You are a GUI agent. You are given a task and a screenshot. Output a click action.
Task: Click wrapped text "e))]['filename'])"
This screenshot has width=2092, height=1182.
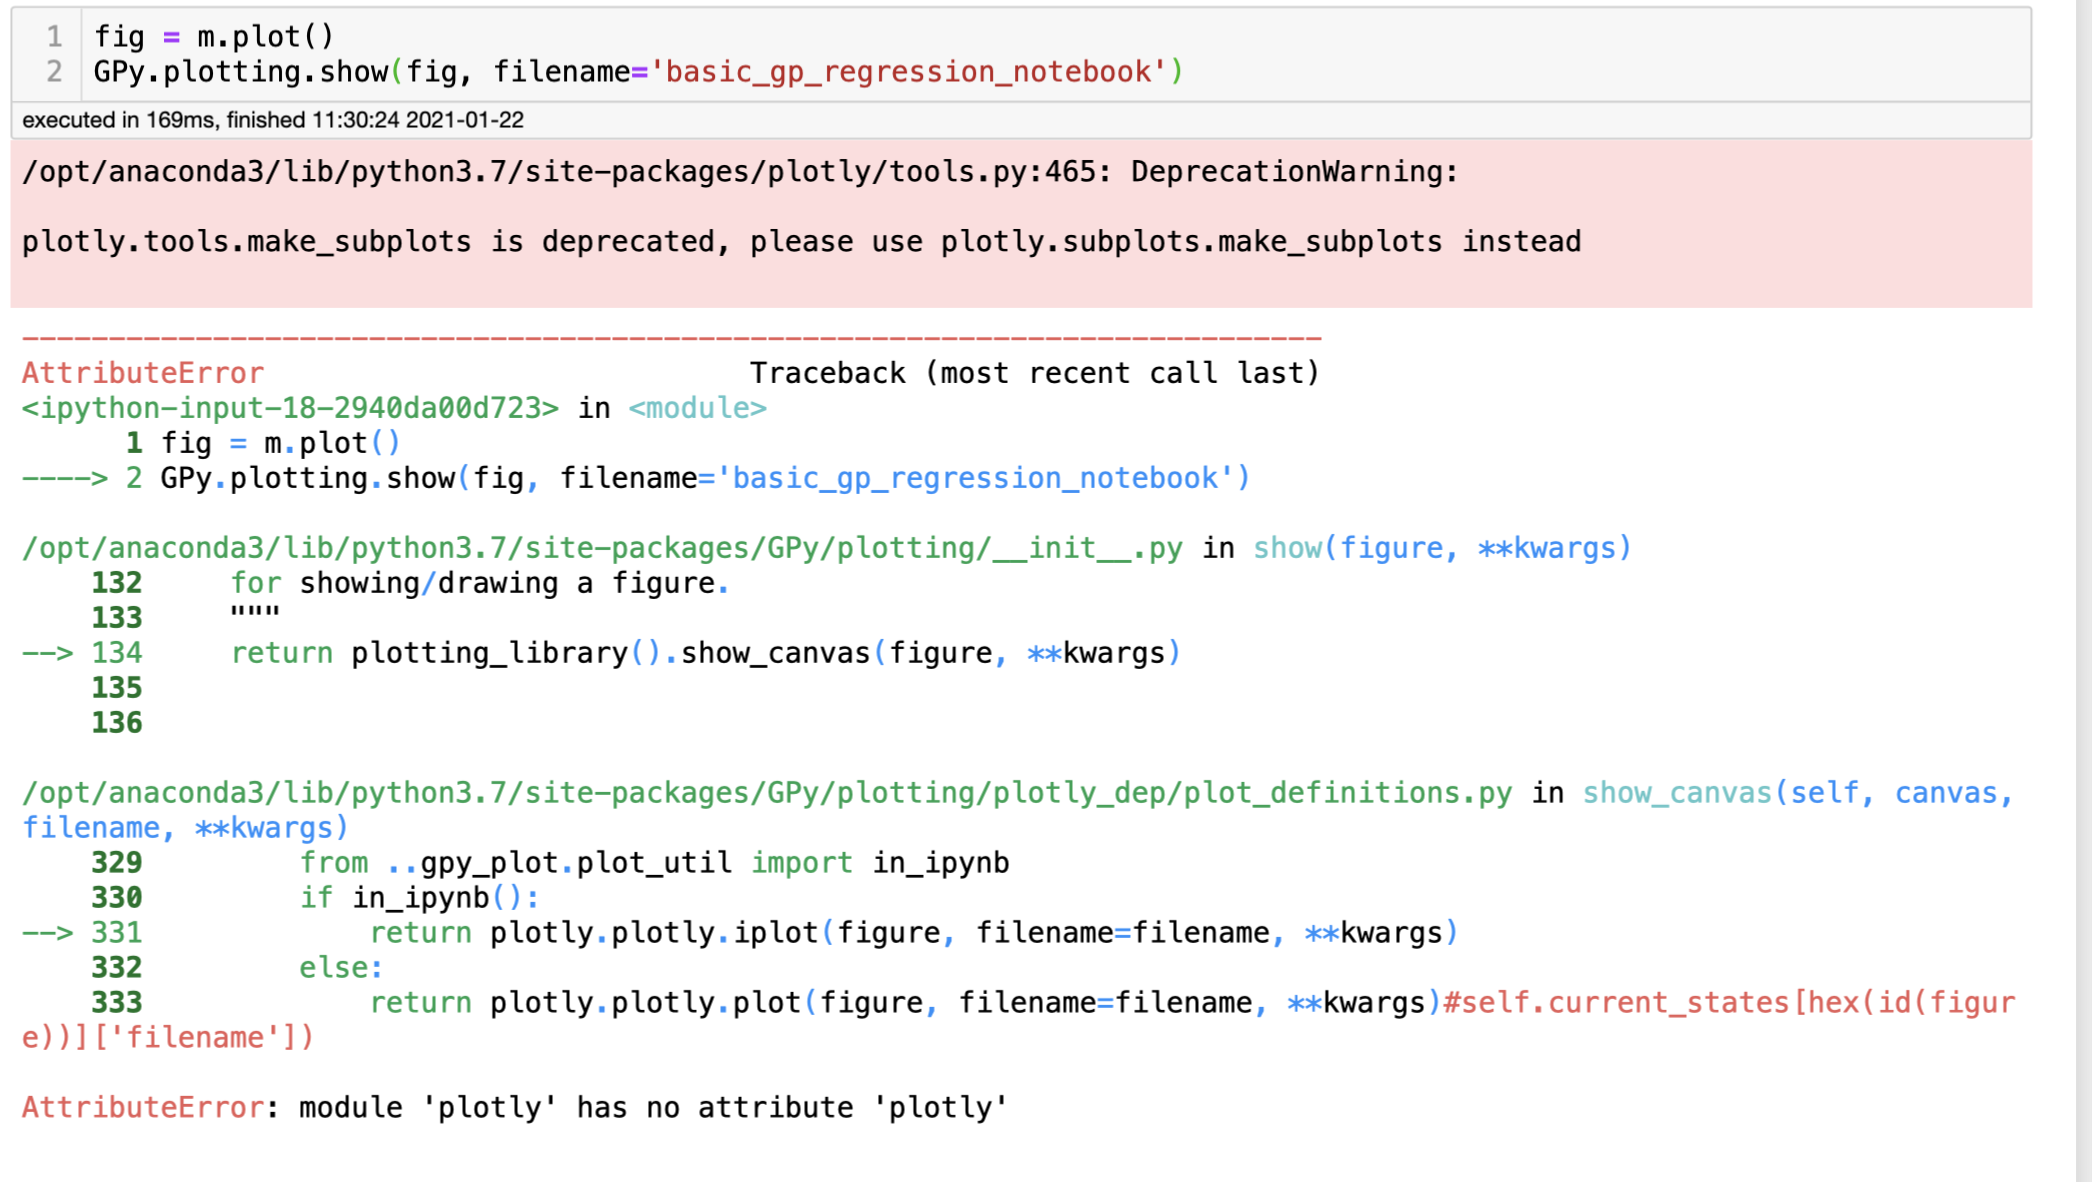[x=168, y=1038]
